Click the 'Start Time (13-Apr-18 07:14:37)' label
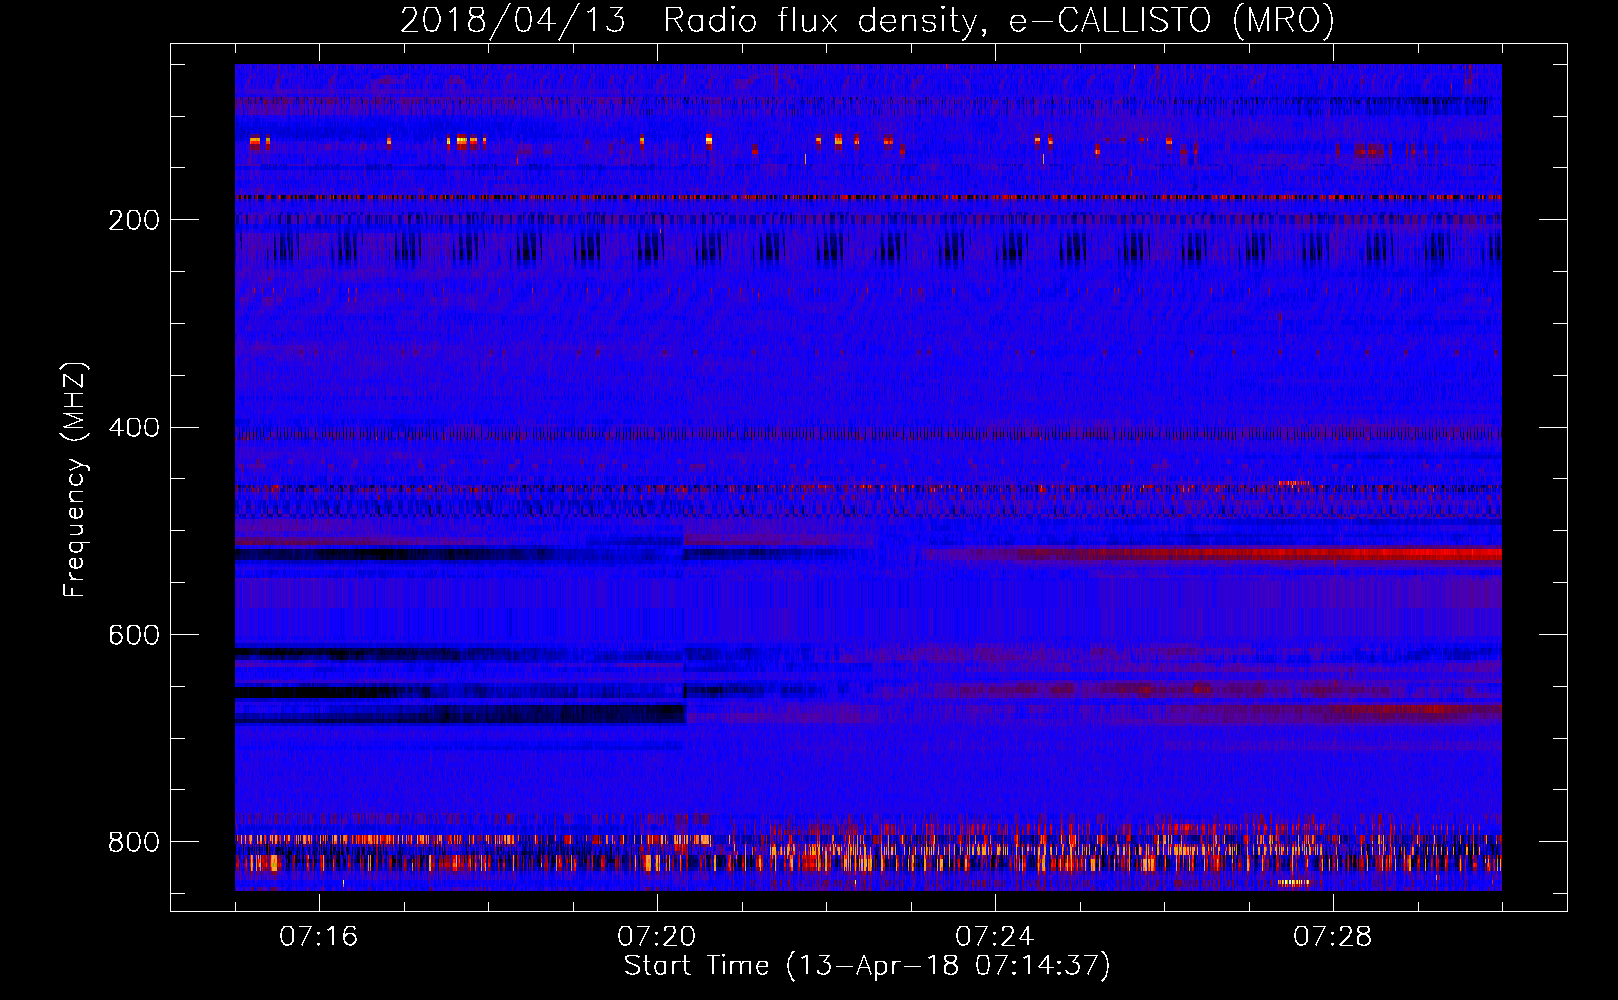The height and width of the screenshot is (1000, 1618). [x=867, y=966]
